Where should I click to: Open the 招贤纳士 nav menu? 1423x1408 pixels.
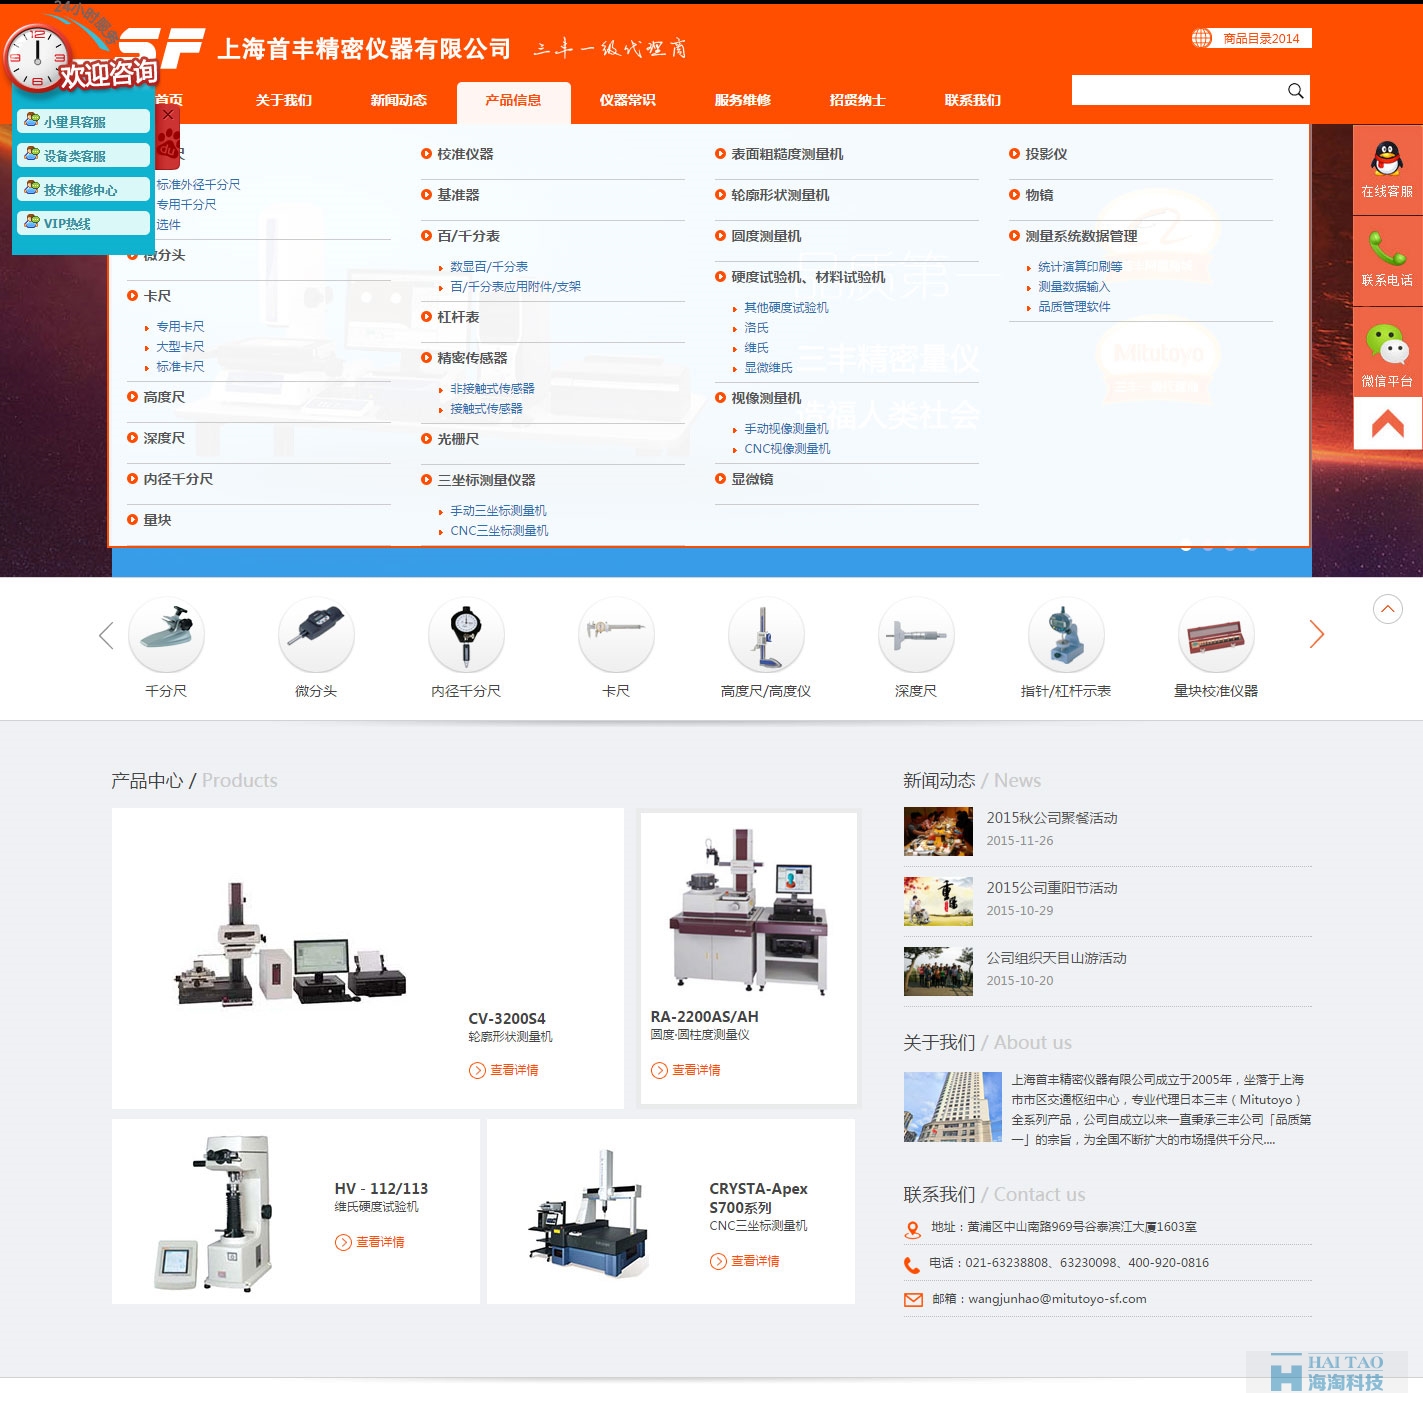[x=858, y=100]
